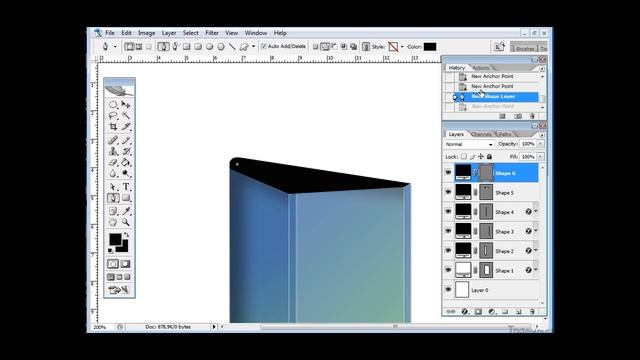This screenshot has width=640, height=360.
Task: Toggle Lock transparent pixels checkbox
Action: [x=464, y=156]
